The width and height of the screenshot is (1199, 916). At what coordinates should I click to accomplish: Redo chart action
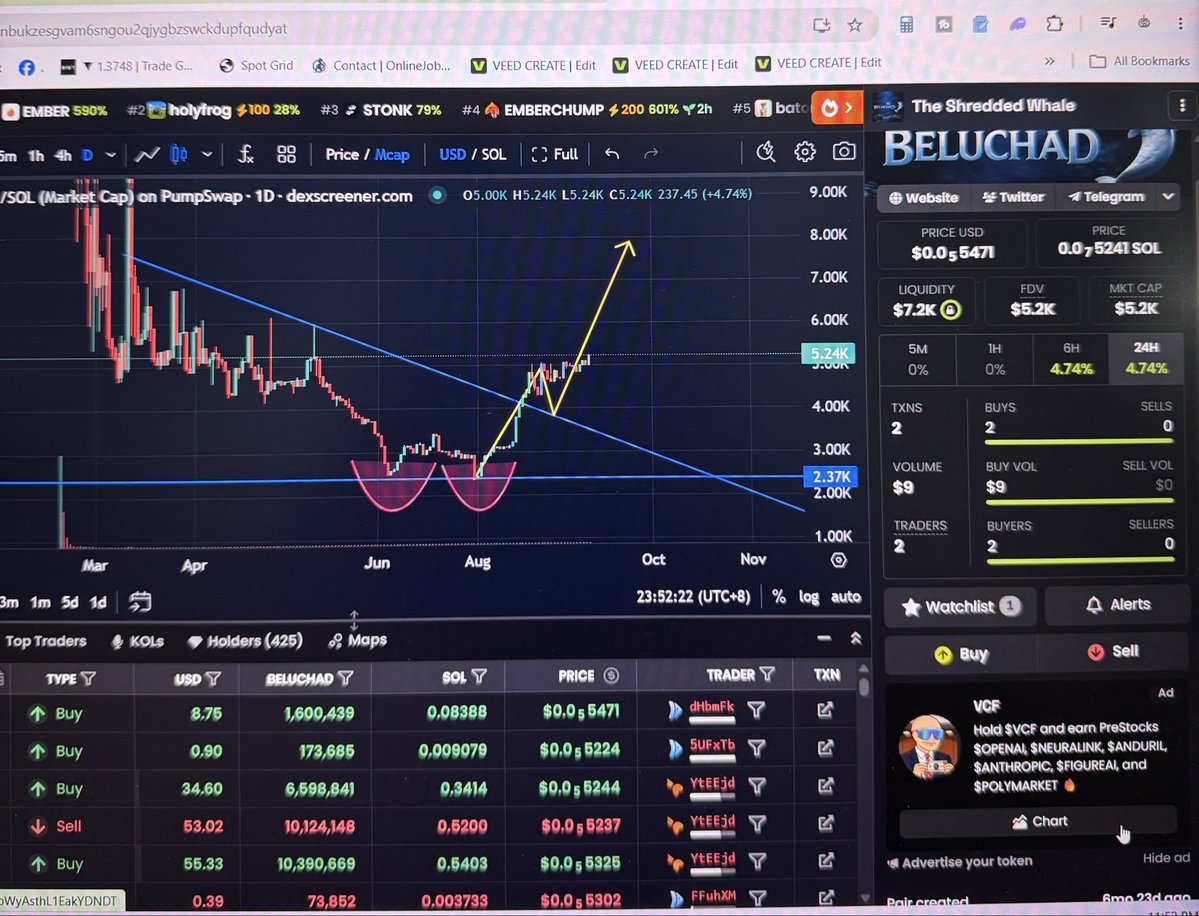(x=651, y=154)
